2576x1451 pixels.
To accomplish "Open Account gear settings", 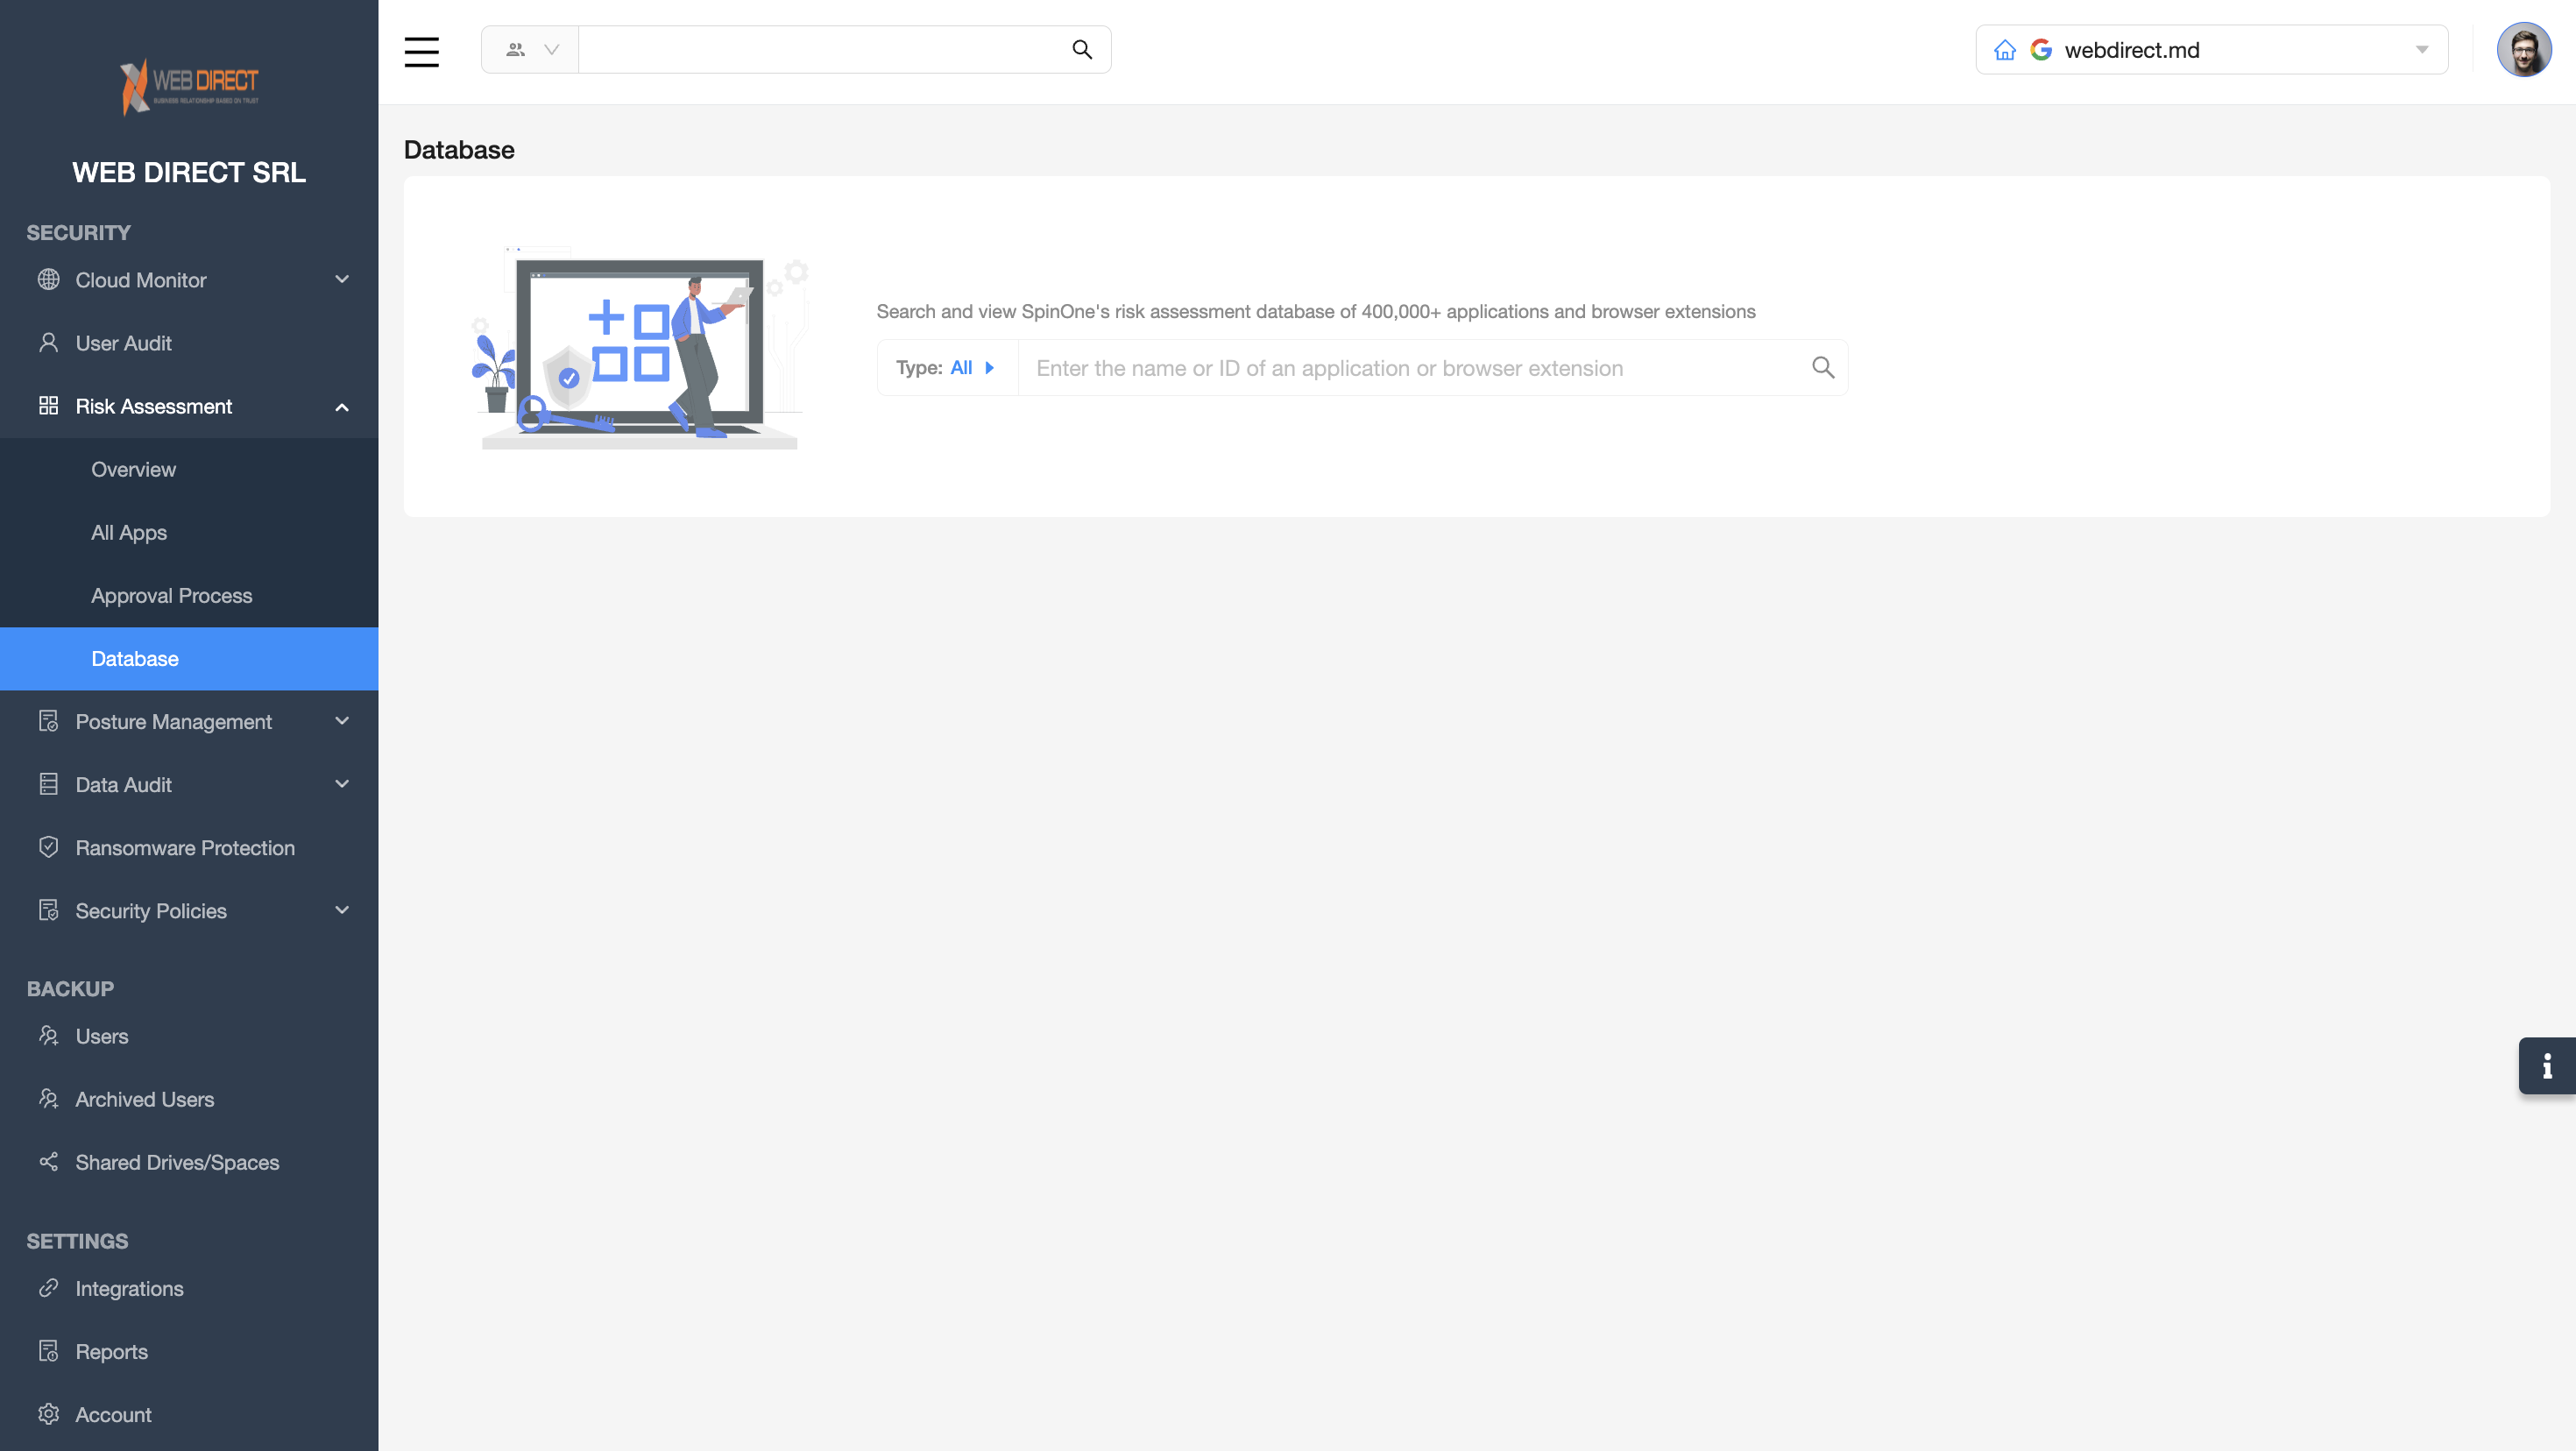I will (113, 1414).
